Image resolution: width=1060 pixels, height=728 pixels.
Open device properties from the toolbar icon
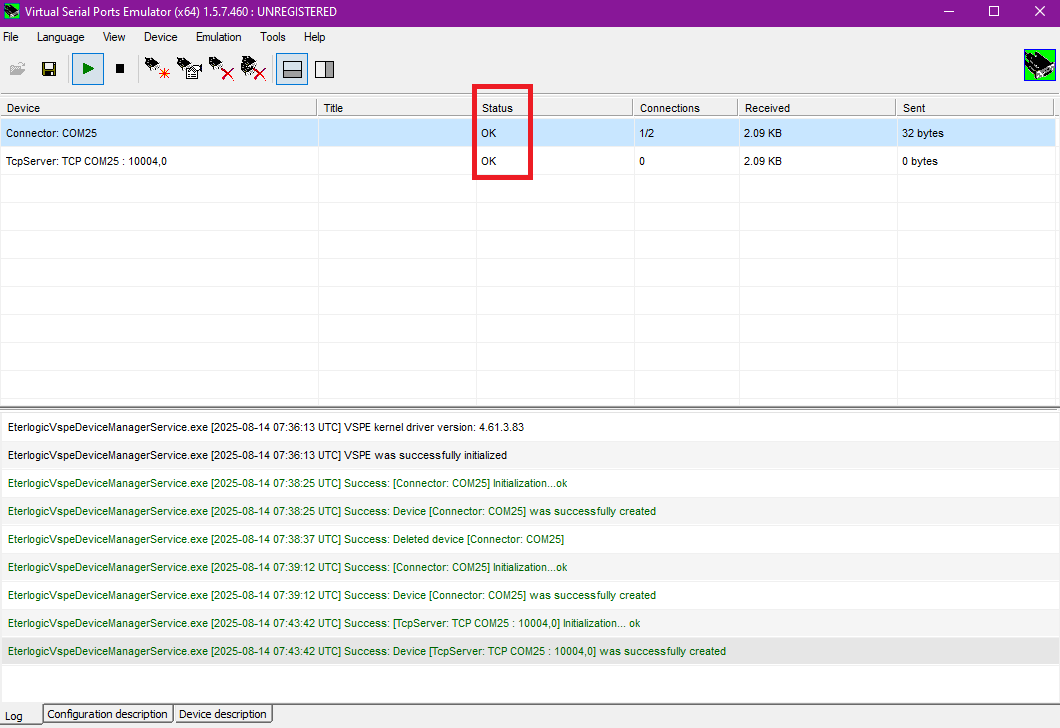(188, 69)
